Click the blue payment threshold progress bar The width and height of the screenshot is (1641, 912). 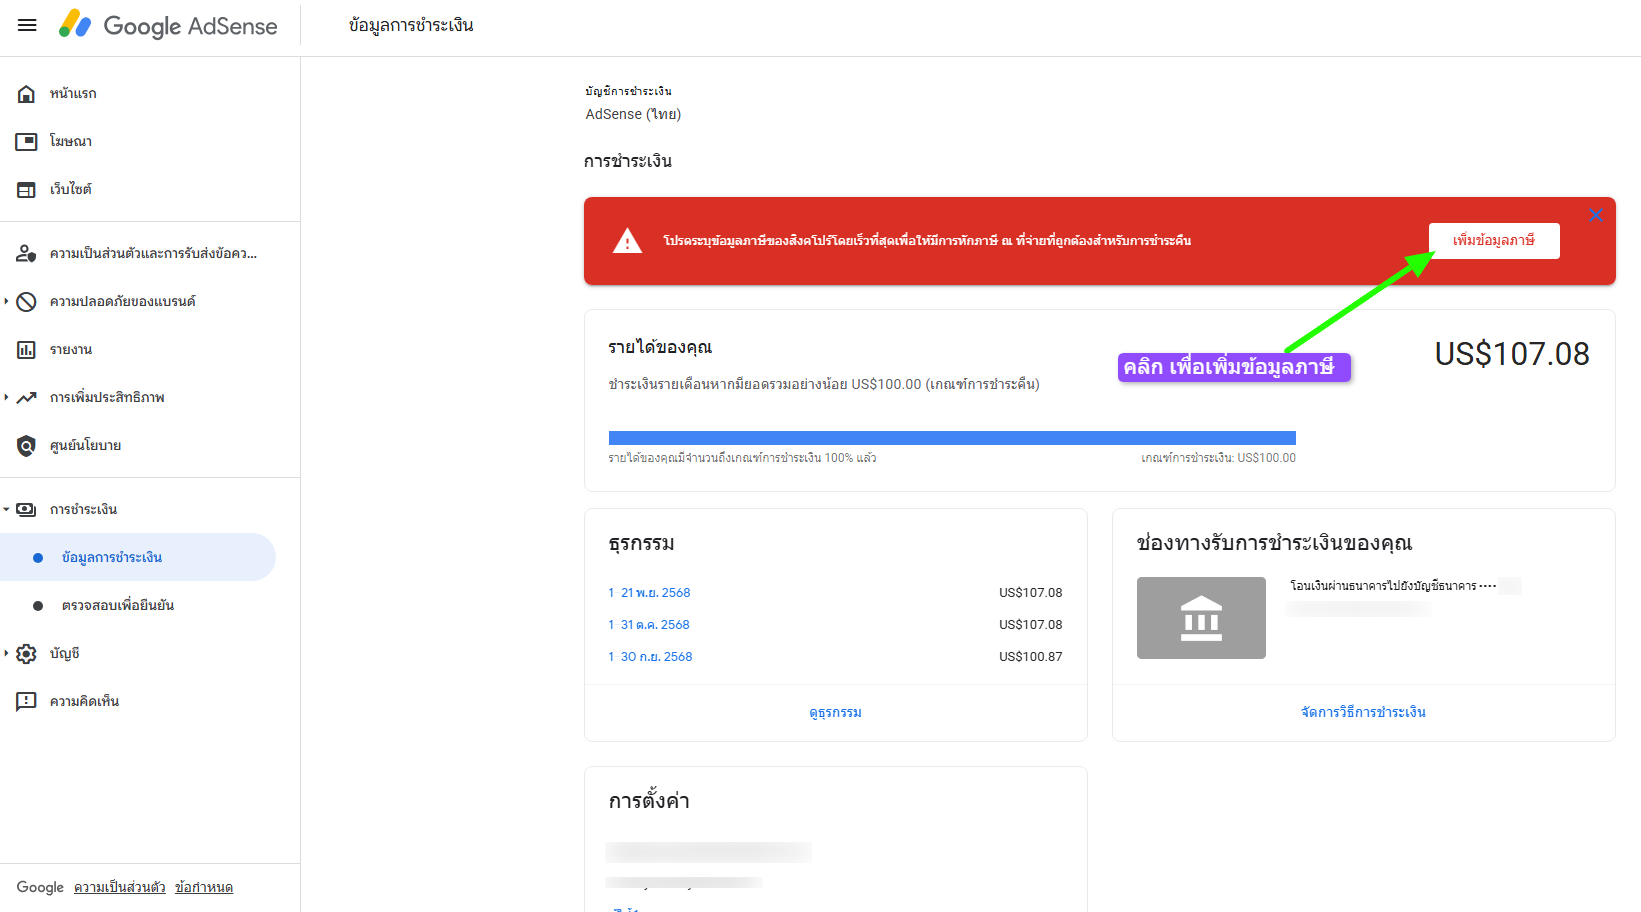click(x=951, y=437)
